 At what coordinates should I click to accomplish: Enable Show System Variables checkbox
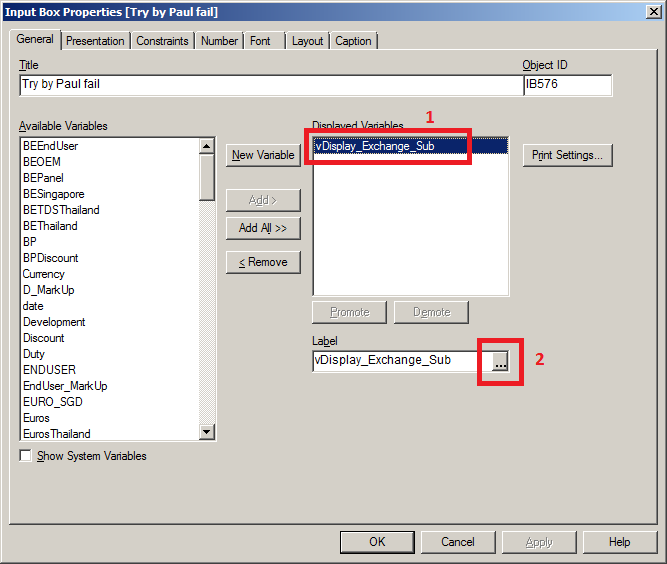[26, 456]
